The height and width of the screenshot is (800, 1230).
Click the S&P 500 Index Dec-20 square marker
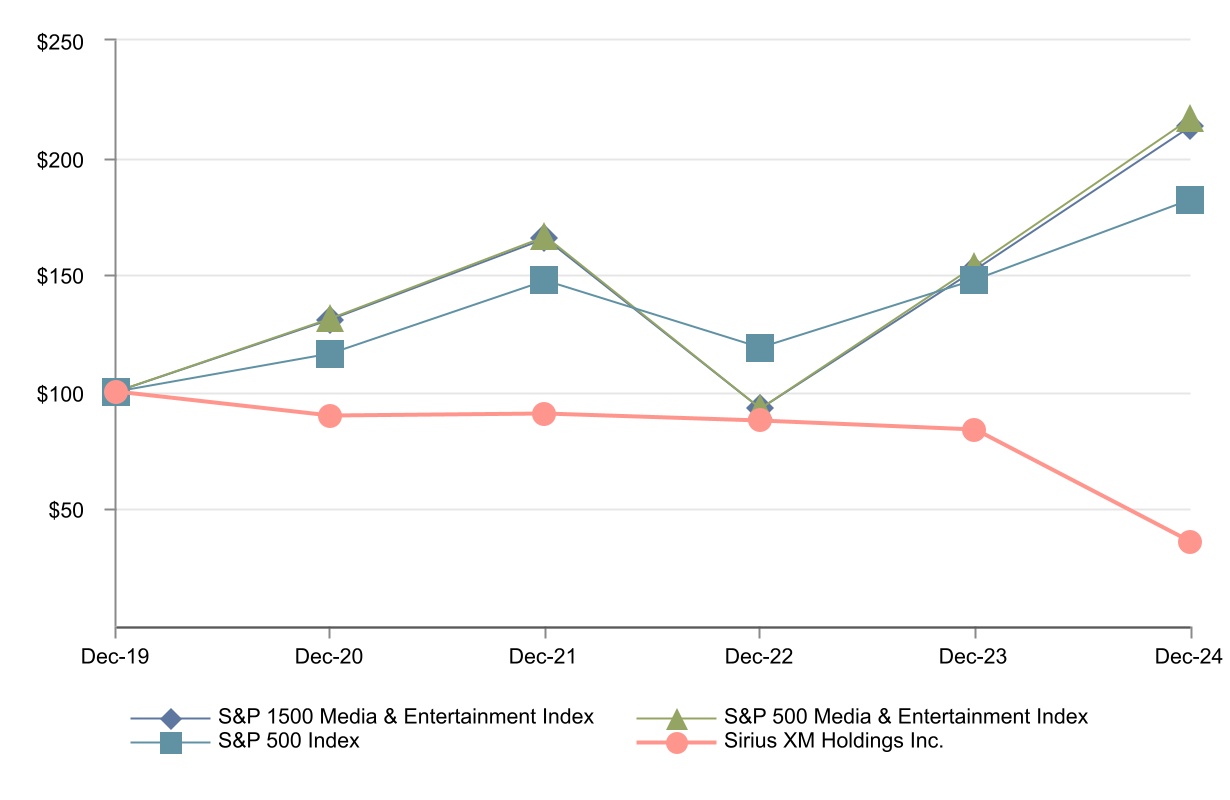[x=330, y=354]
